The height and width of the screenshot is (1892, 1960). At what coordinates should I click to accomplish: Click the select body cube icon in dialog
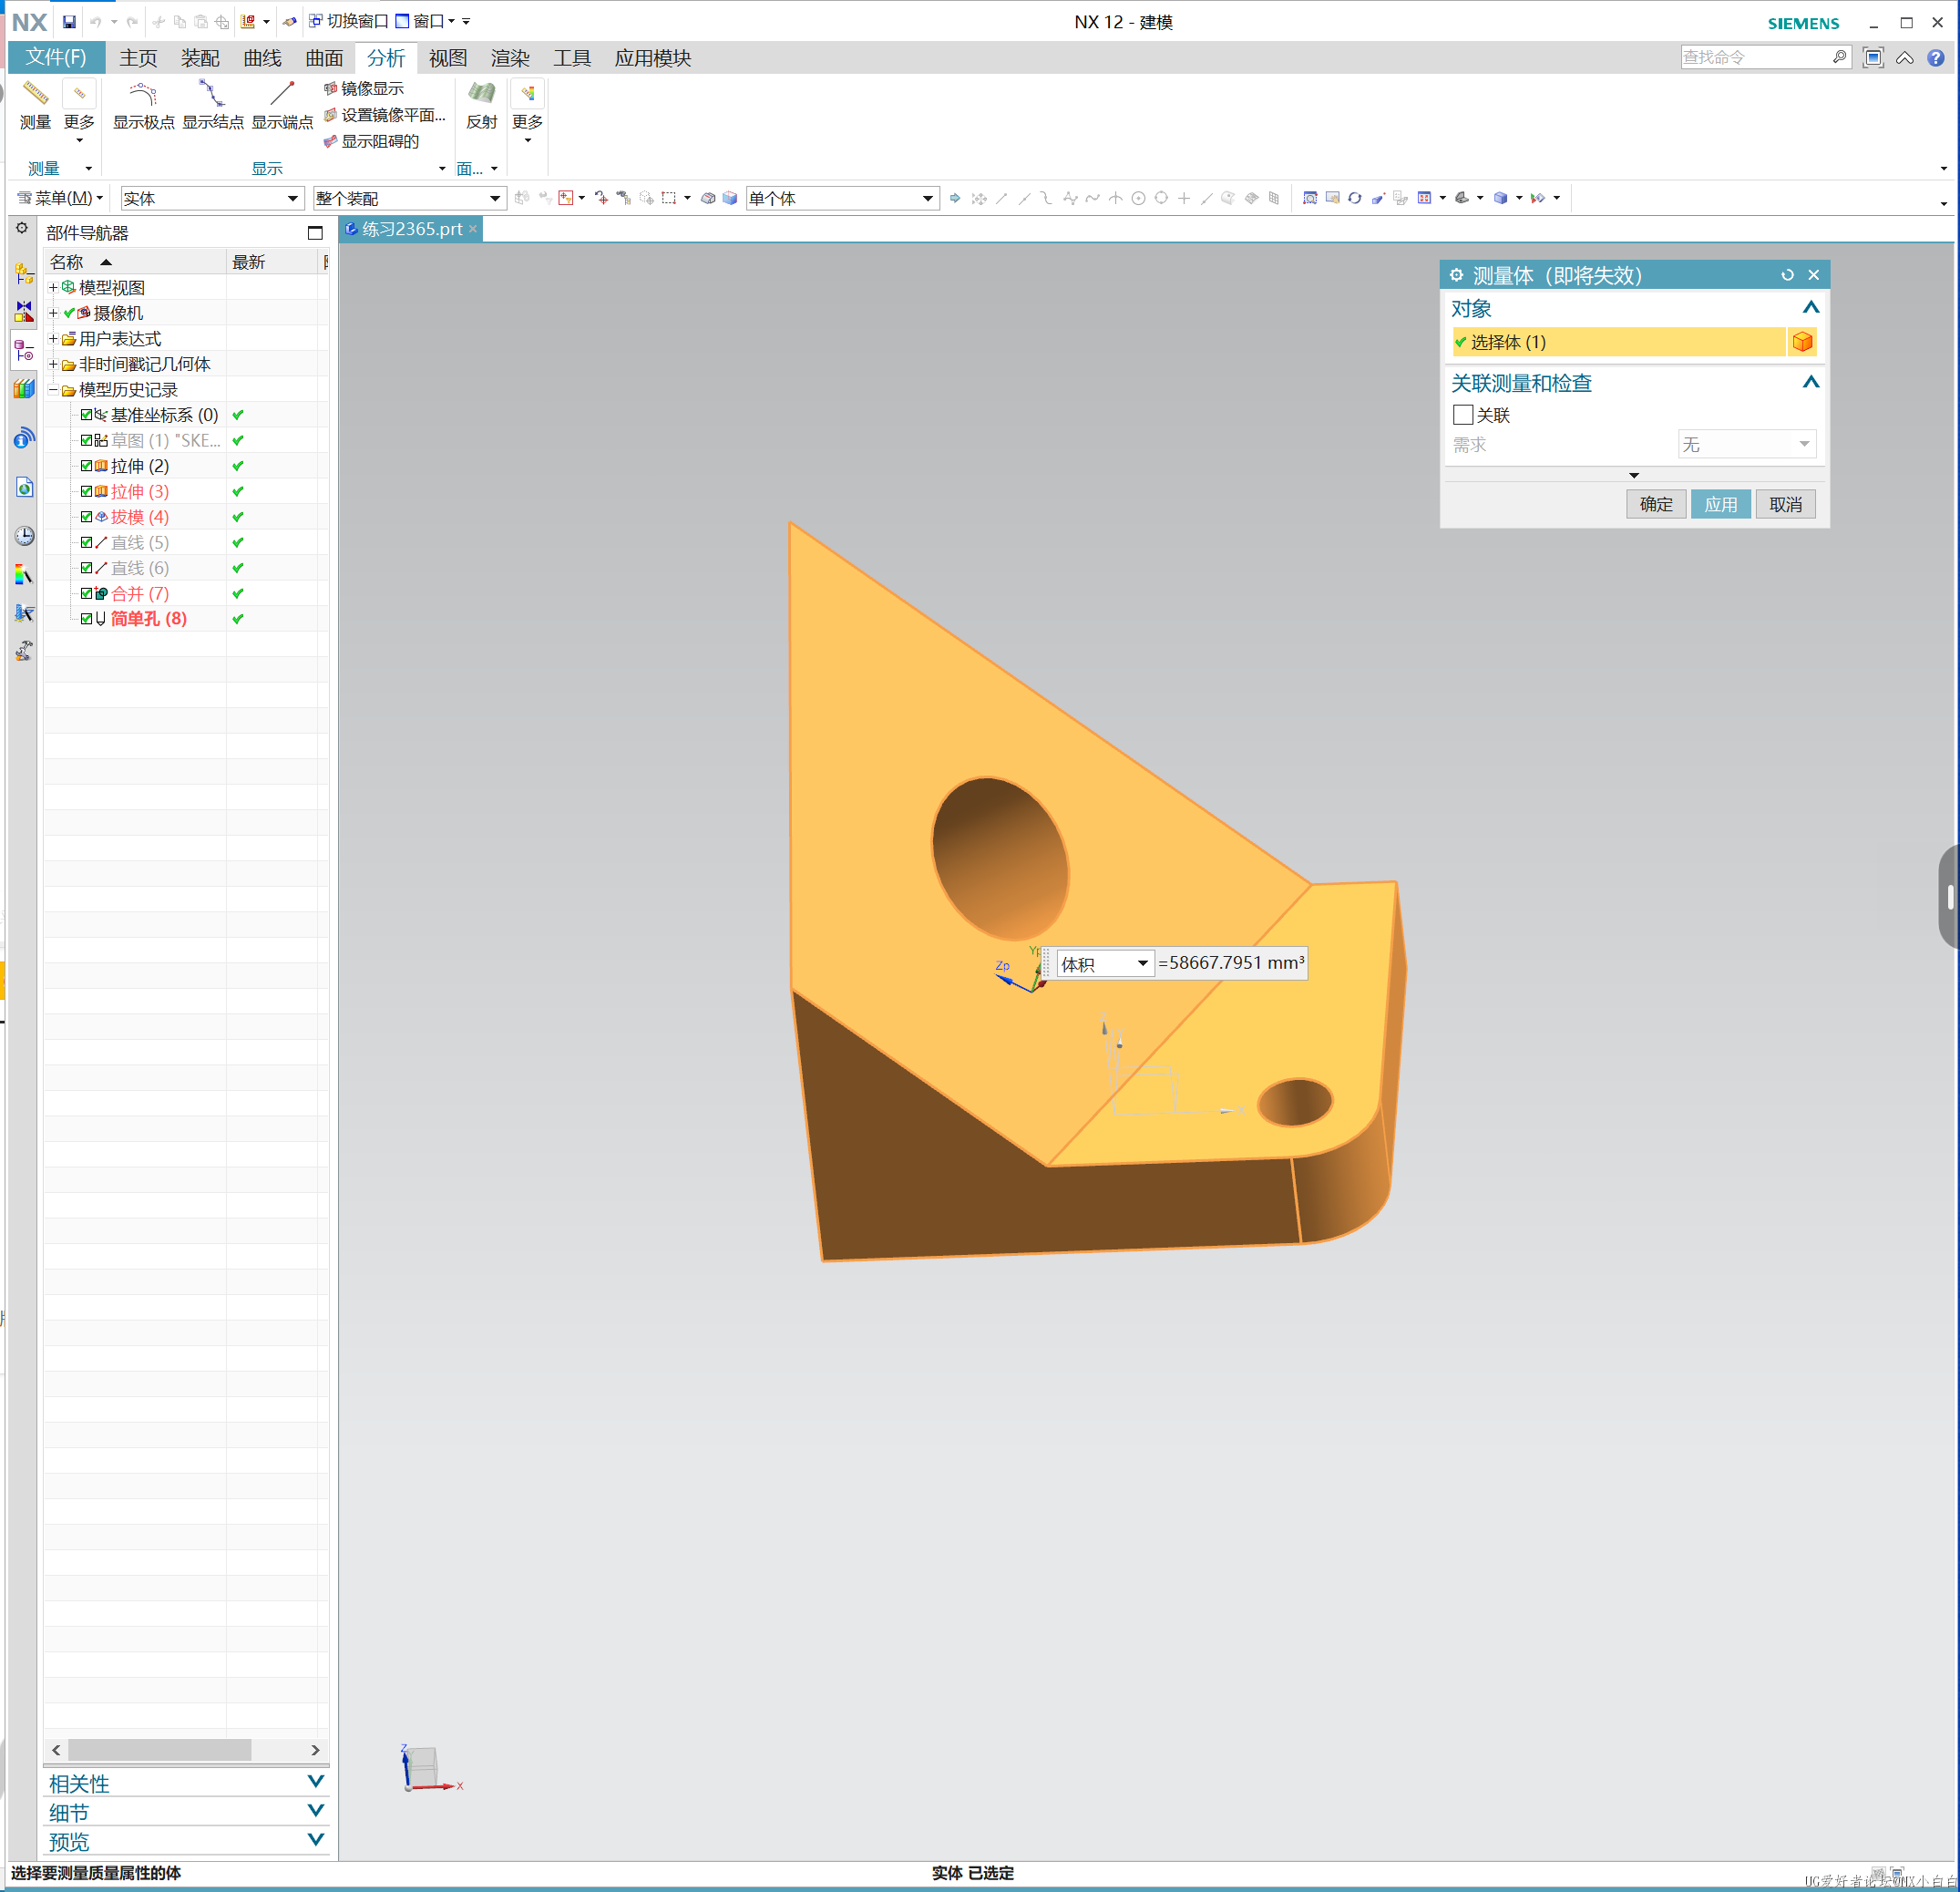click(x=1802, y=342)
